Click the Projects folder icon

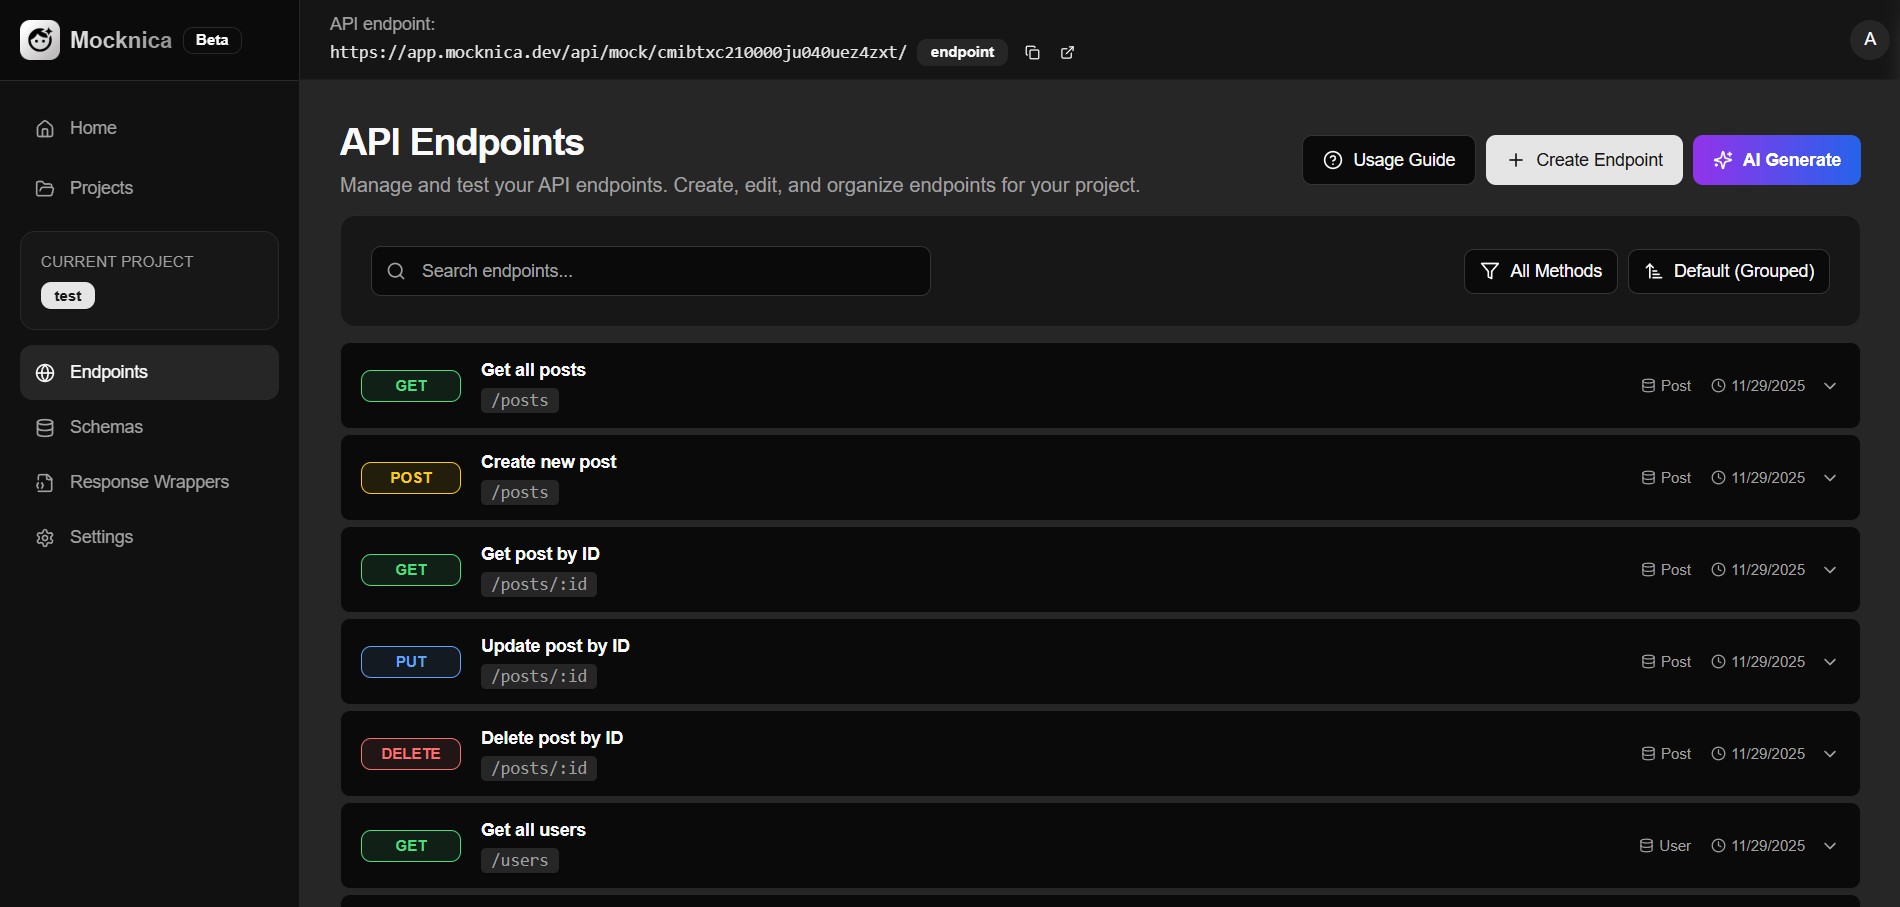click(x=45, y=188)
